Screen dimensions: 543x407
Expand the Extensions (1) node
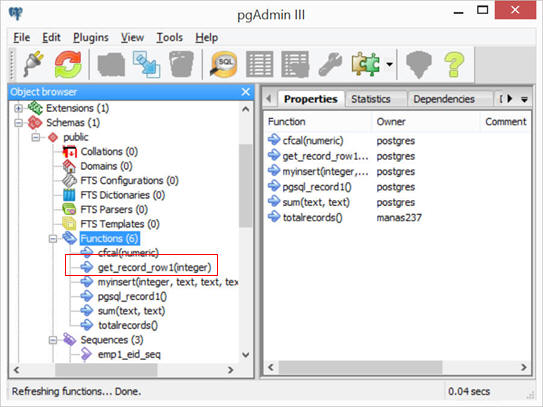tap(18, 108)
